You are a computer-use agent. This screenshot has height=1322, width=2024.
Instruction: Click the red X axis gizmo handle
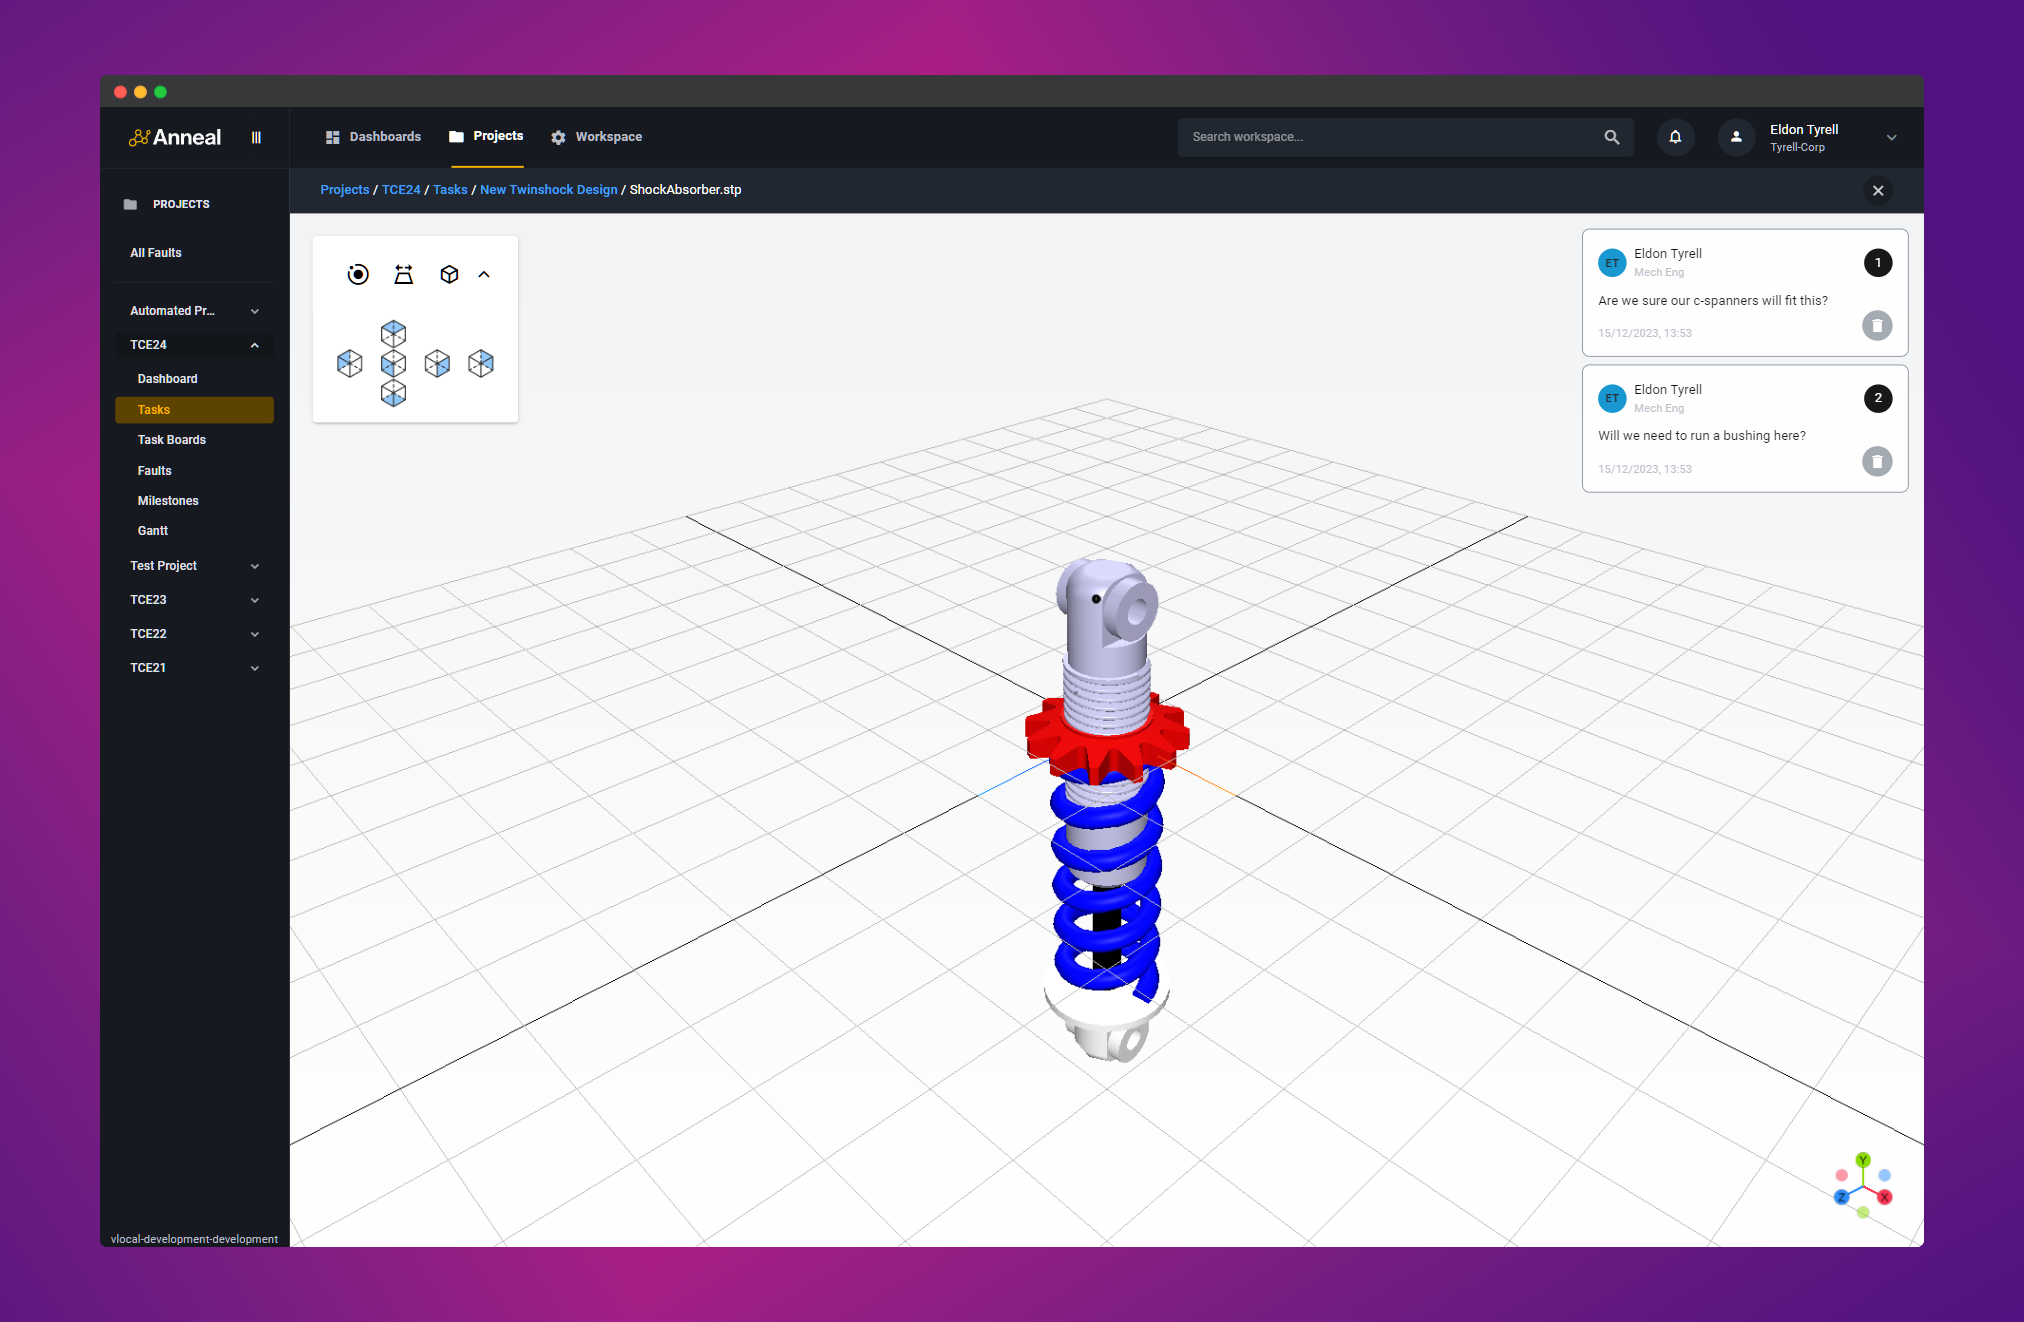[x=1885, y=1197]
